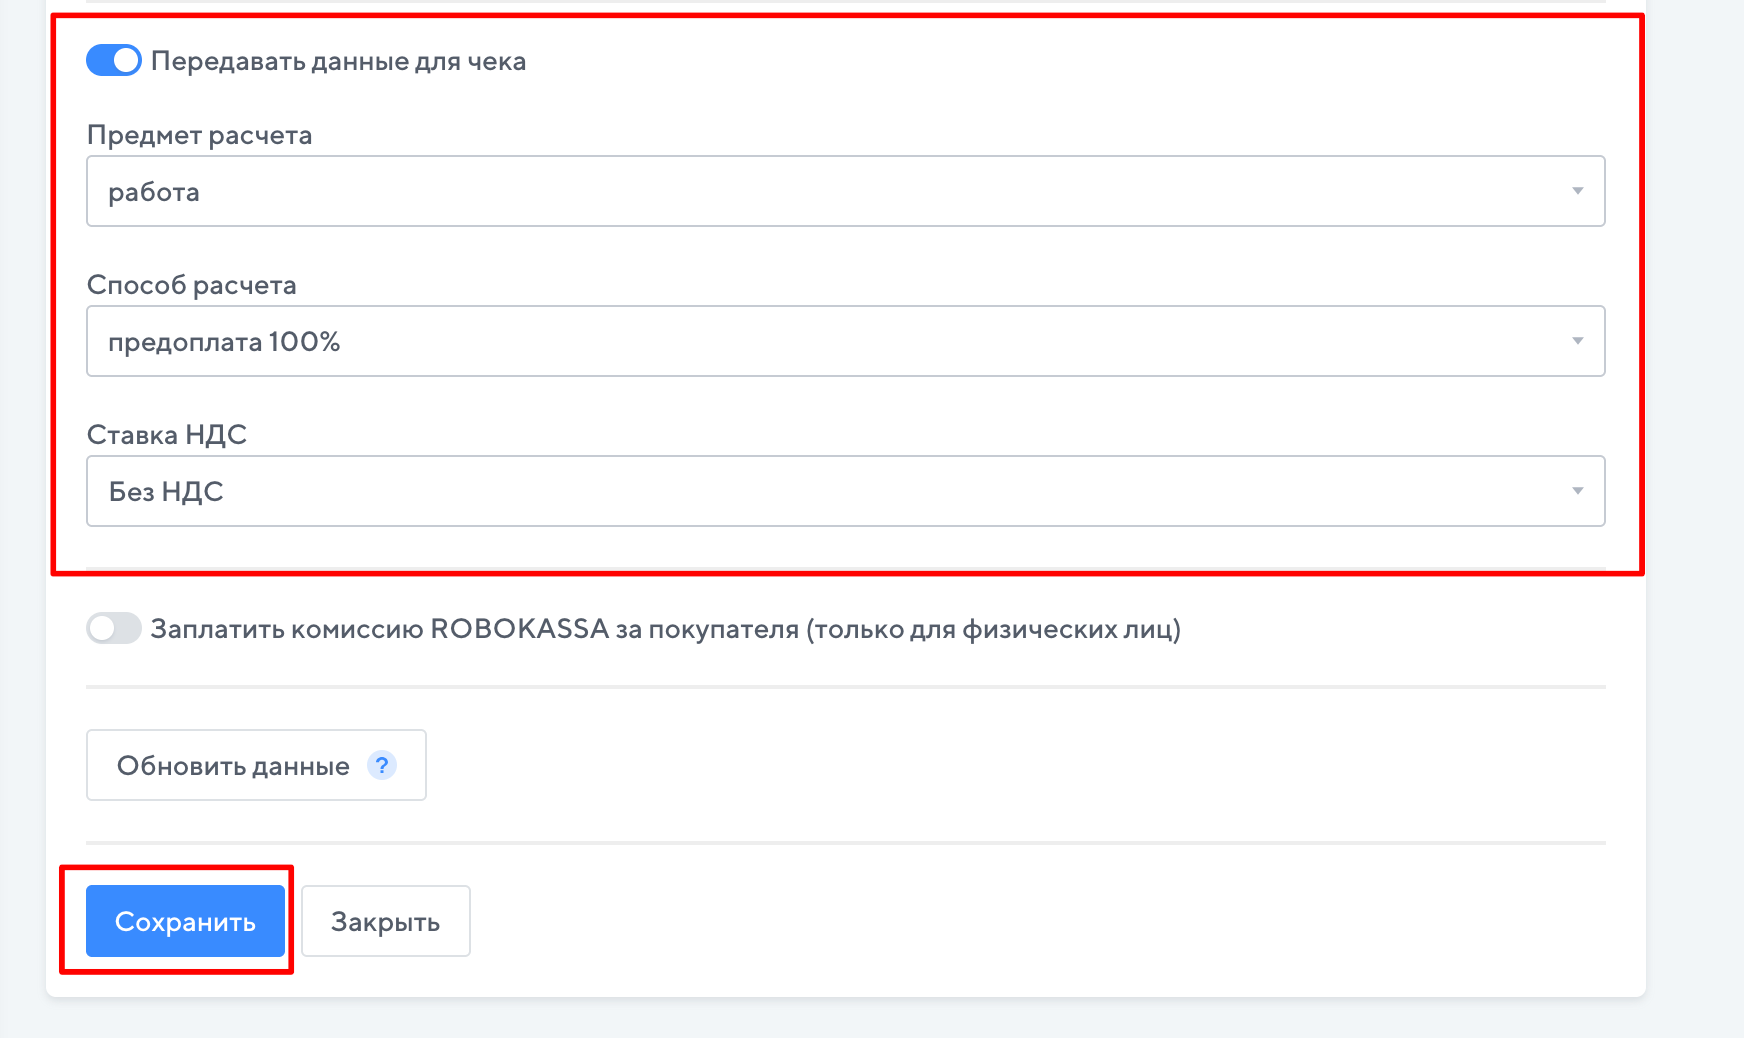1744x1038 pixels.
Task: Click the selected value работа
Action: pyautogui.click(x=154, y=192)
